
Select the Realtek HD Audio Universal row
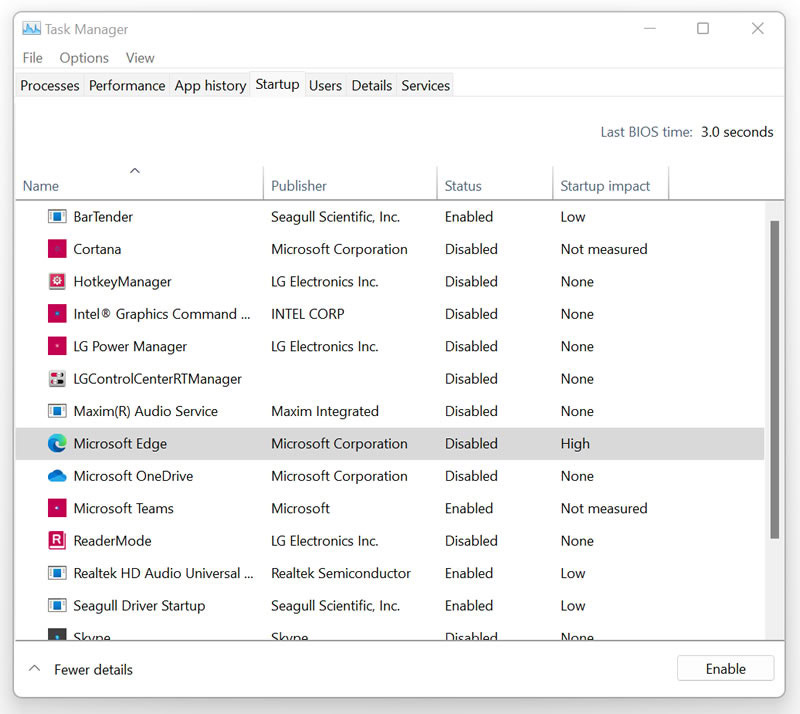point(390,573)
